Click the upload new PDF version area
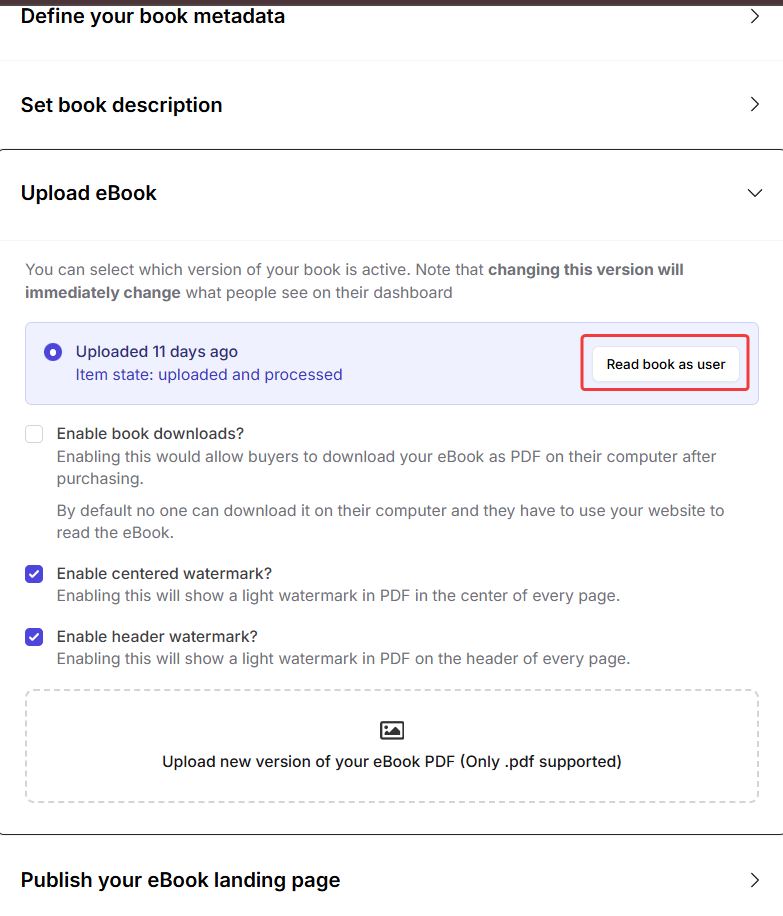The height and width of the screenshot is (916, 783). click(x=392, y=746)
